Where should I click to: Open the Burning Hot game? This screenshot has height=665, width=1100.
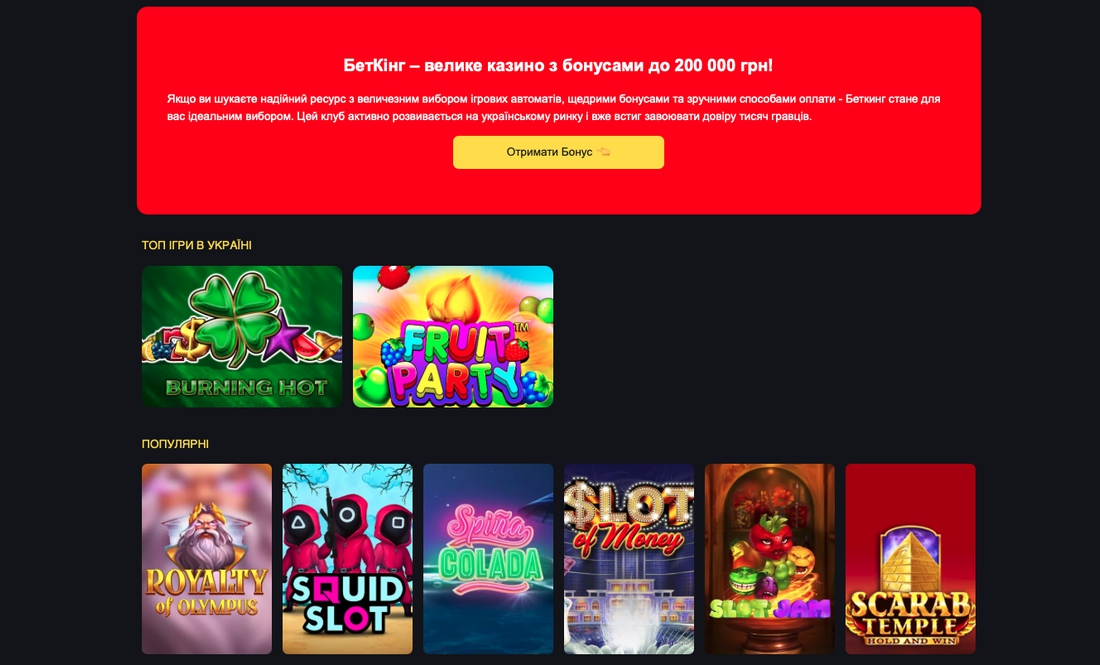pos(242,337)
